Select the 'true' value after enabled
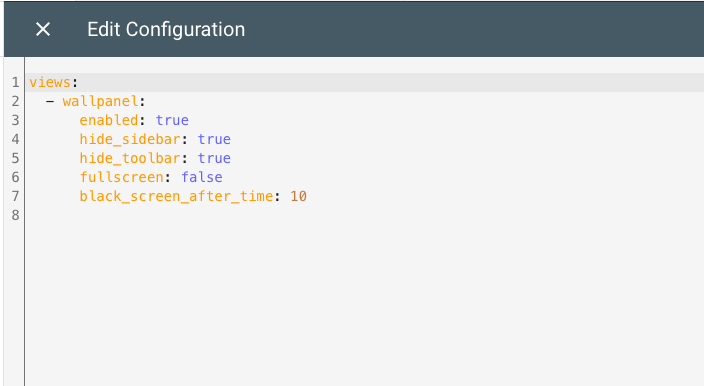Image resolution: width=704 pixels, height=386 pixels. tap(172, 120)
